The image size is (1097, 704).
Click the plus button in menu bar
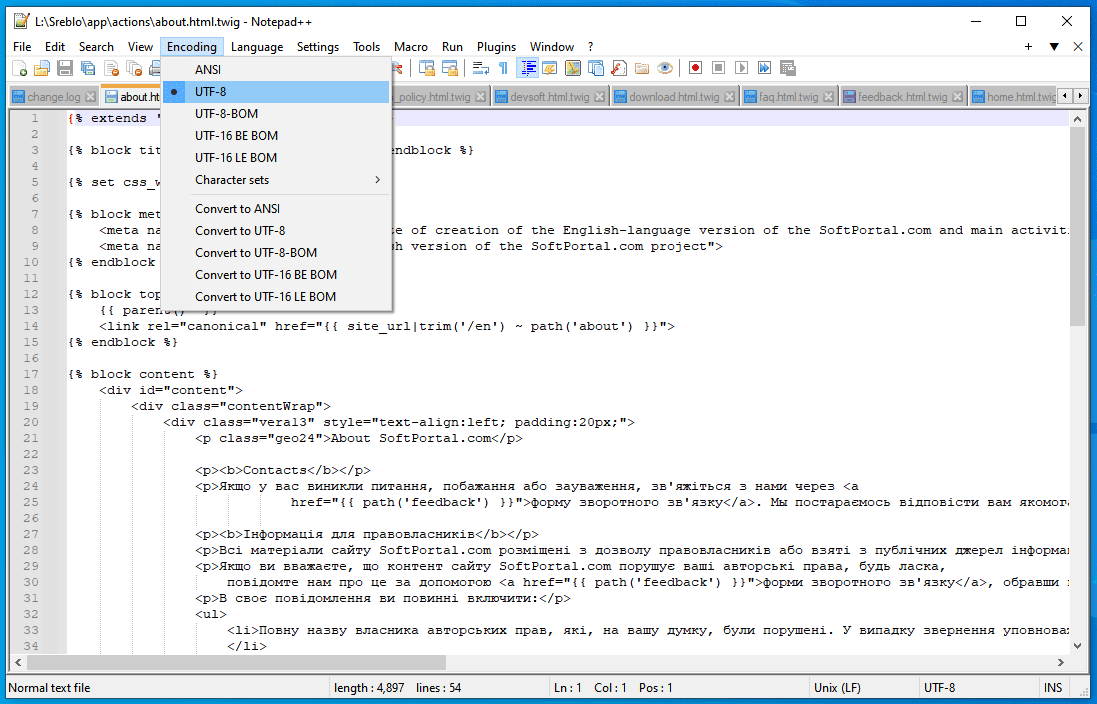(x=1028, y=47)
